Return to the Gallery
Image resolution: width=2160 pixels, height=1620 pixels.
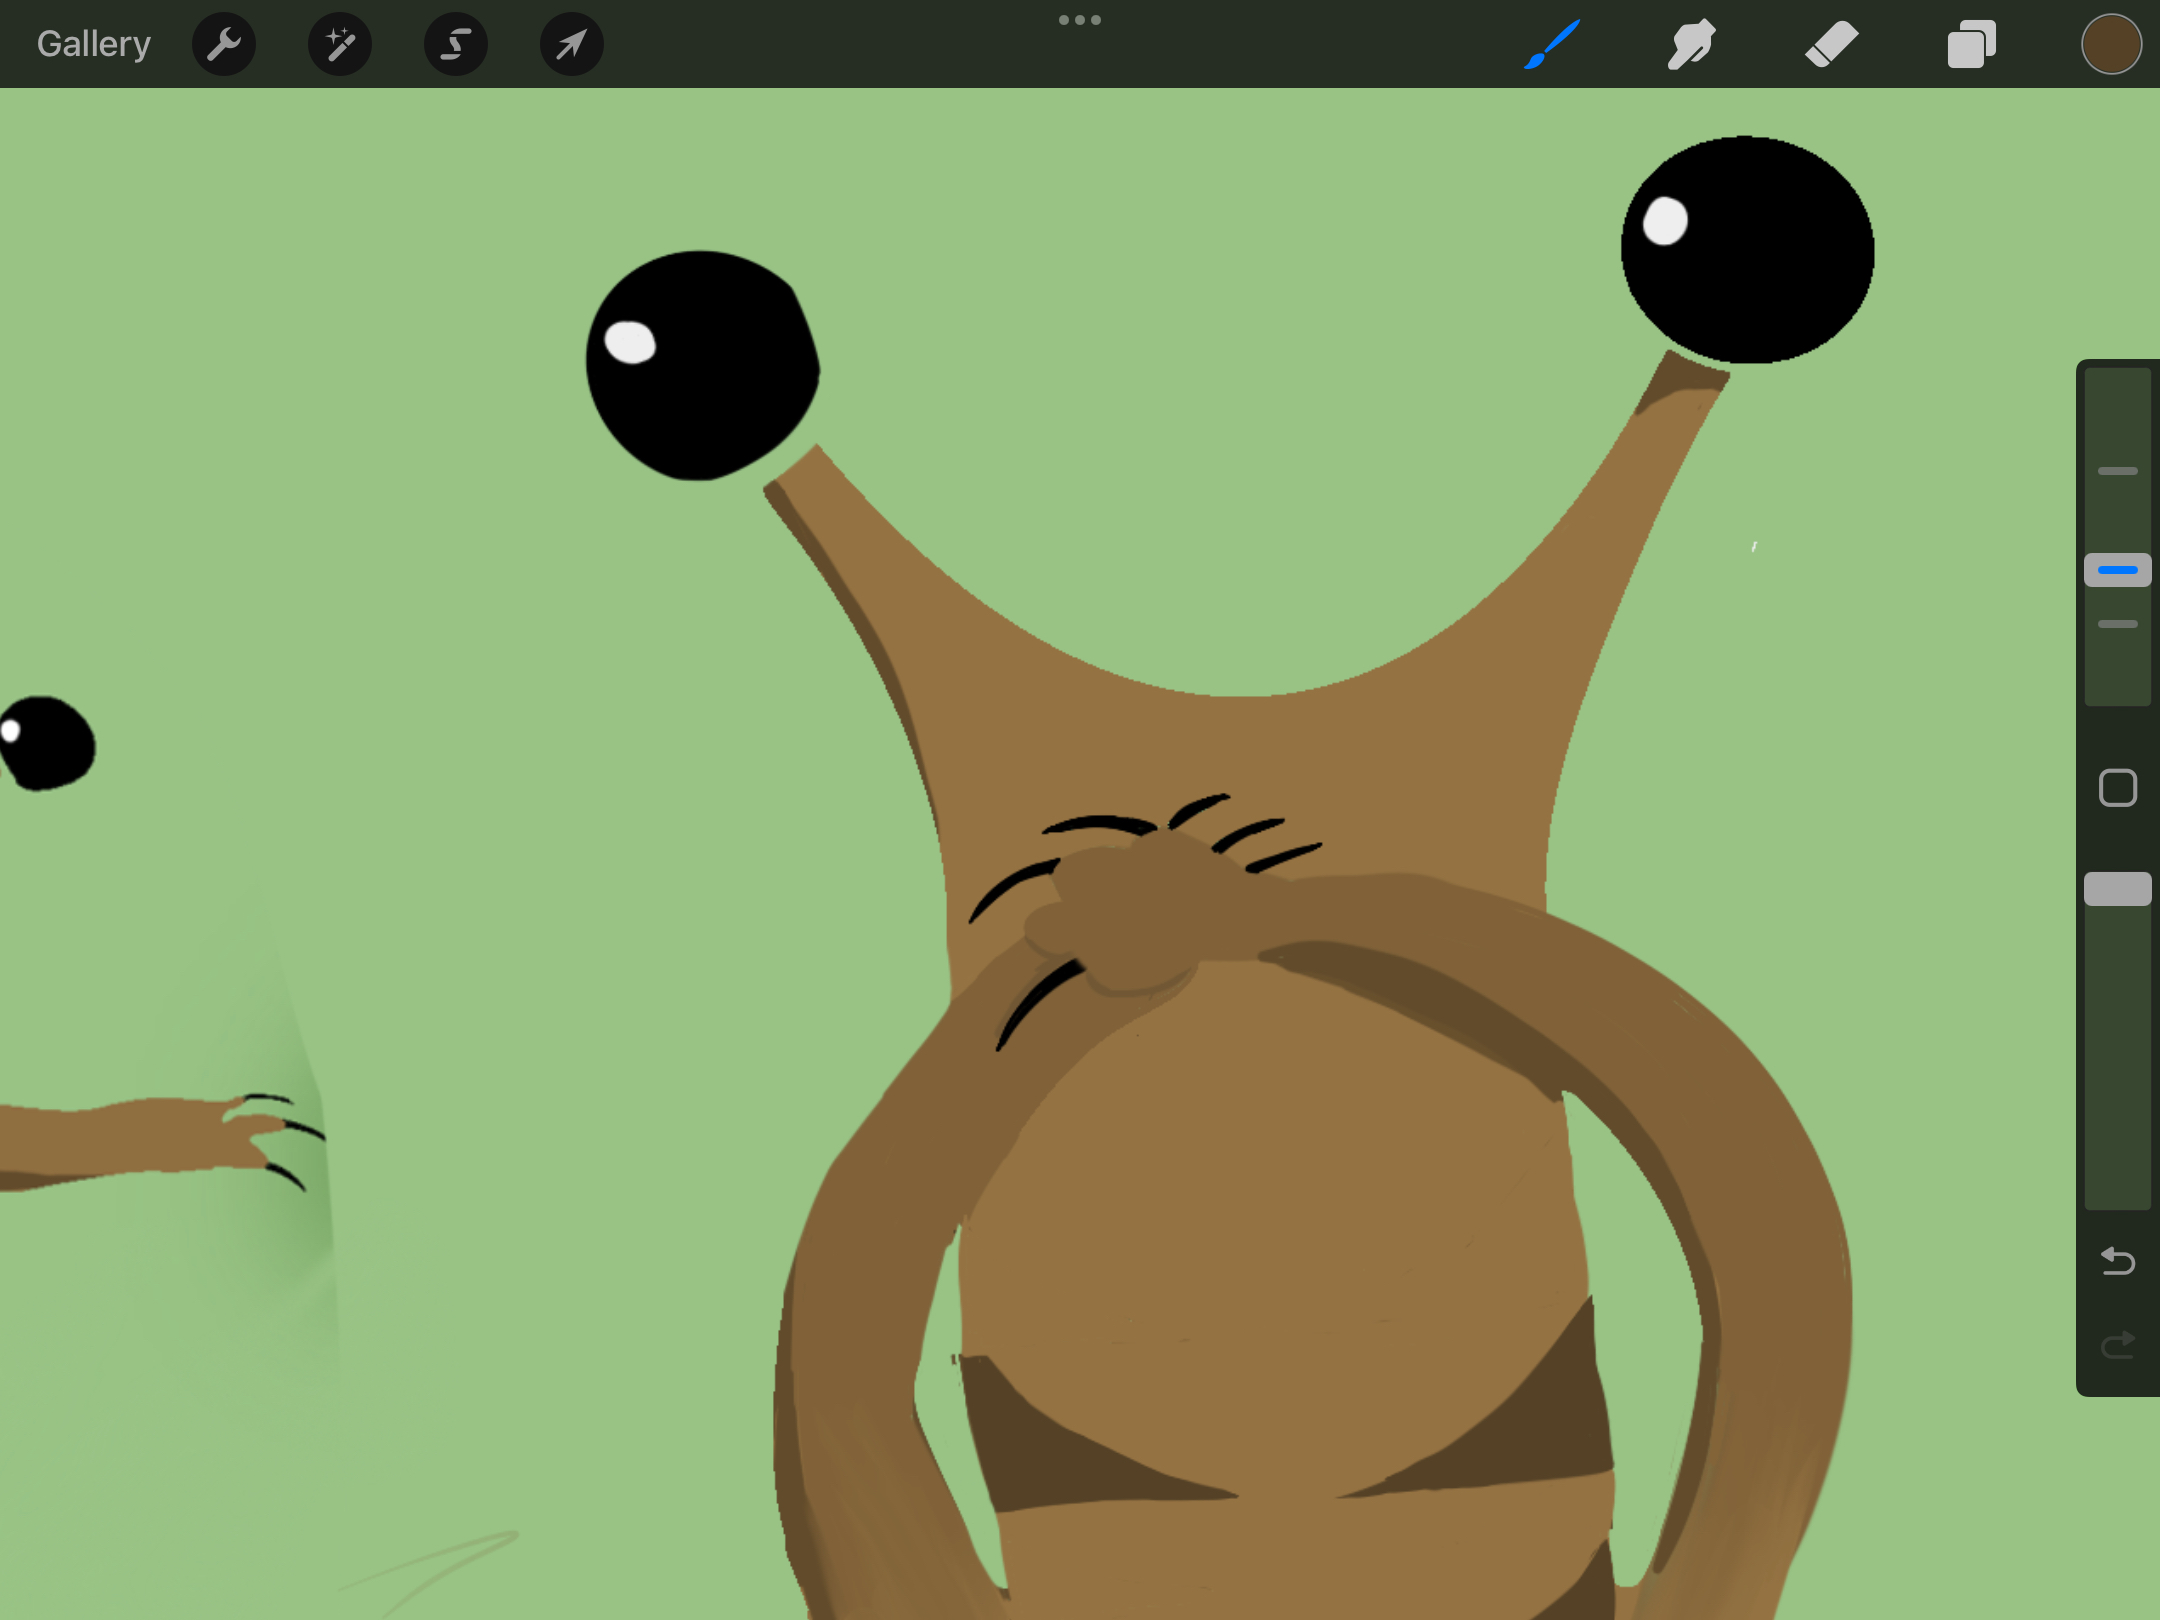pyautogui.click(x=94, y=44)
